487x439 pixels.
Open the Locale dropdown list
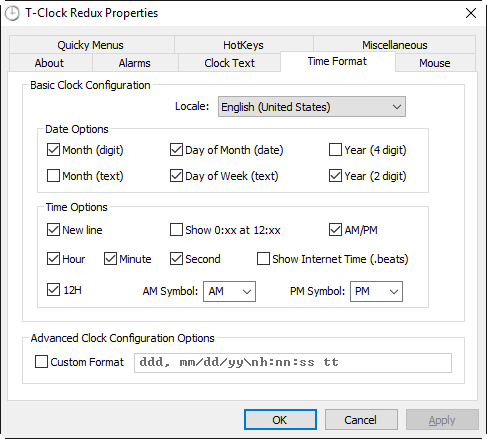[x=312, y=107]
